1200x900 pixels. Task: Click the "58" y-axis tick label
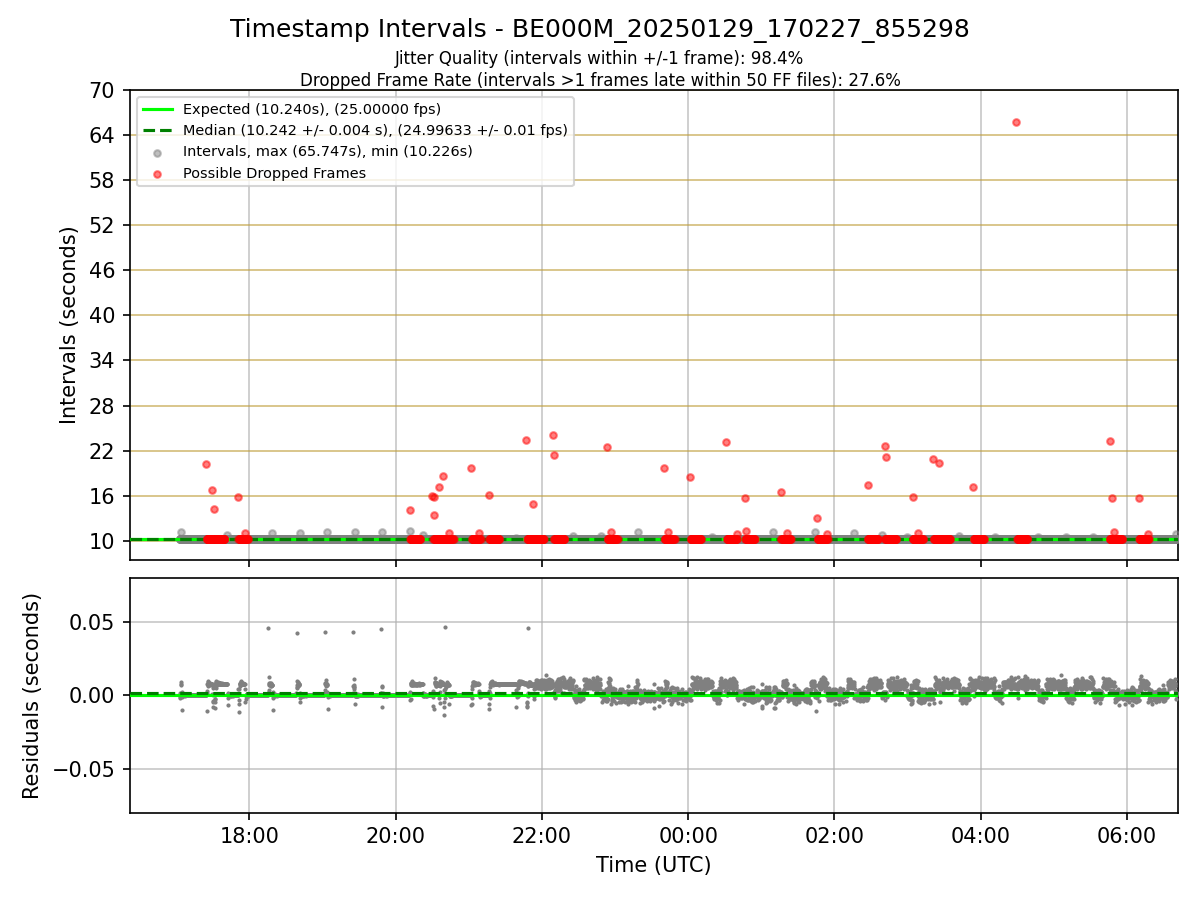click(x=102, y=180)
